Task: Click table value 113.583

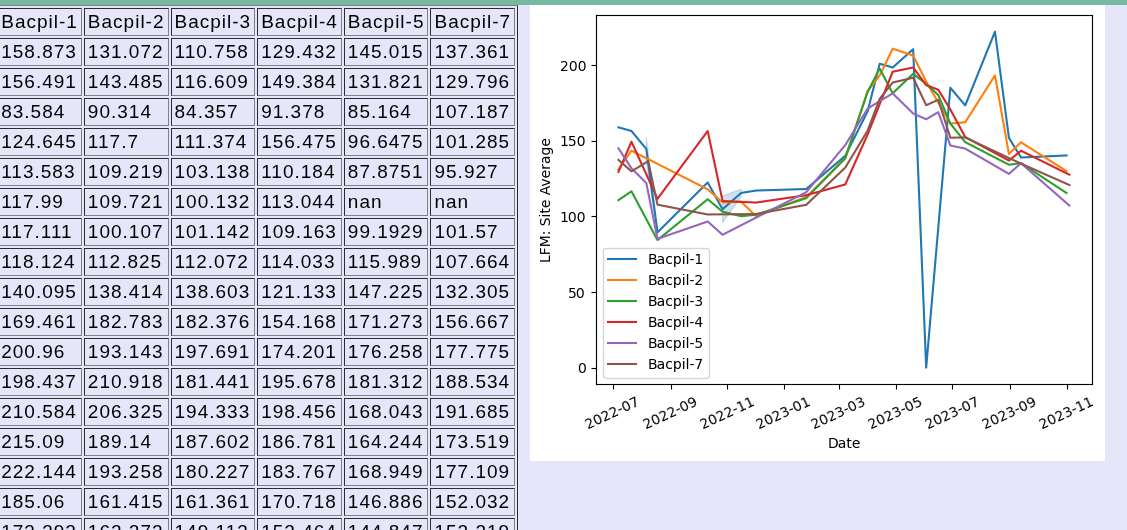Action: point(41,172)
